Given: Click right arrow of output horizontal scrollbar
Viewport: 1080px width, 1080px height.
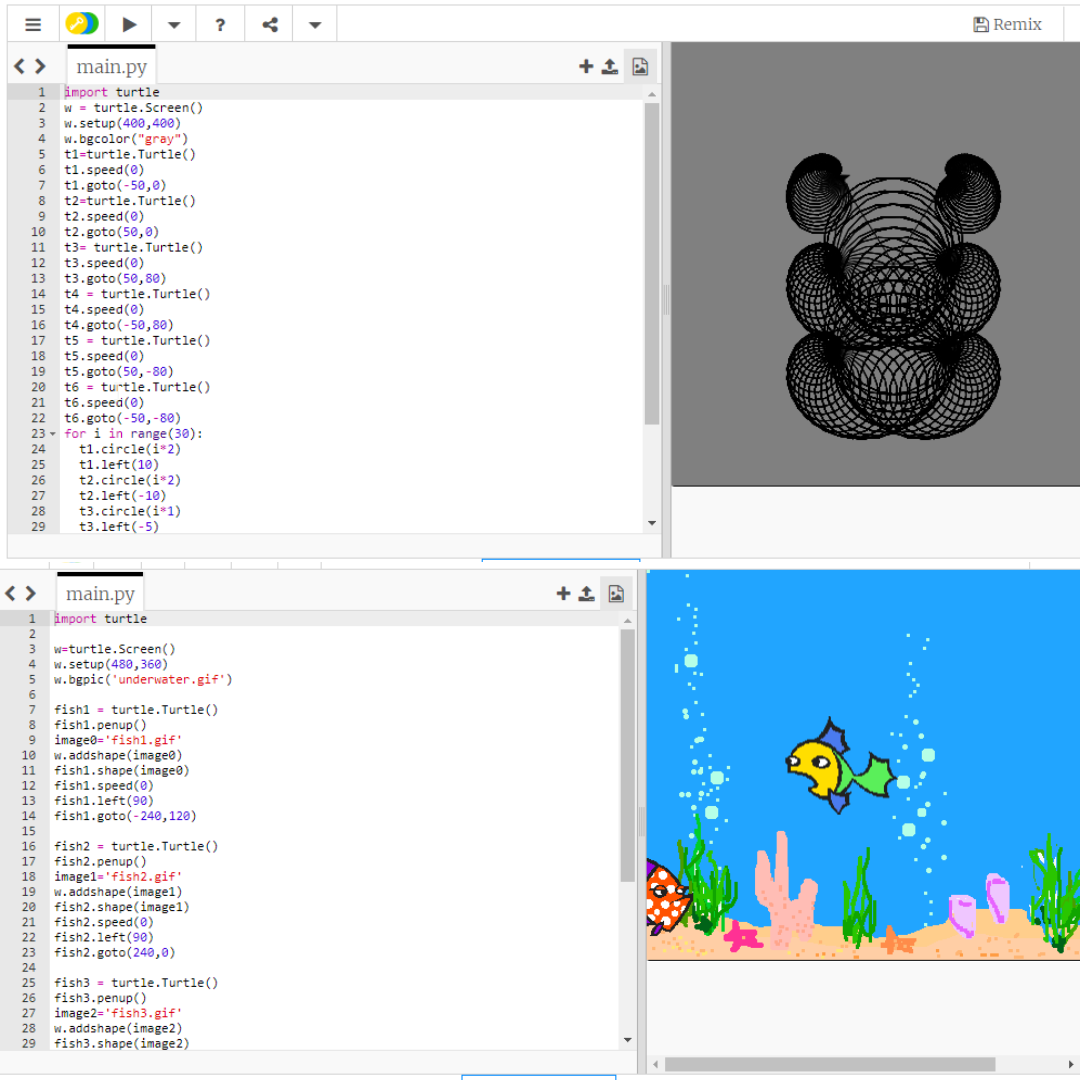Looking at the screenshot, I should (x=1071, y=1064).
